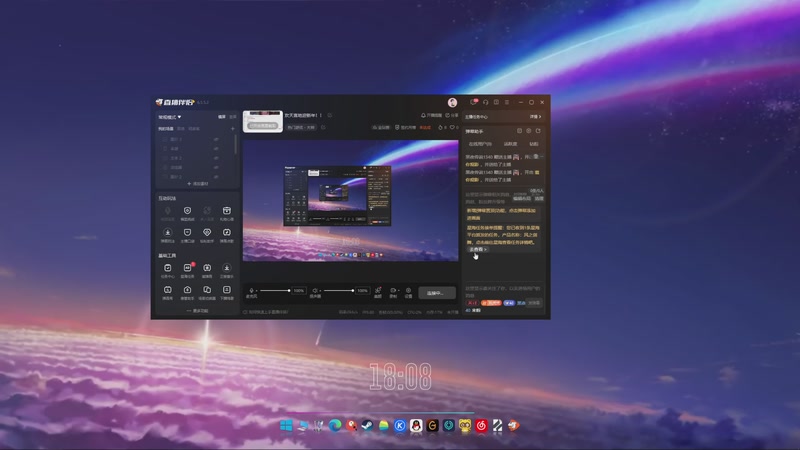
Task: Open the dropdown arrow next to record icon
Action: click(398, 291)
